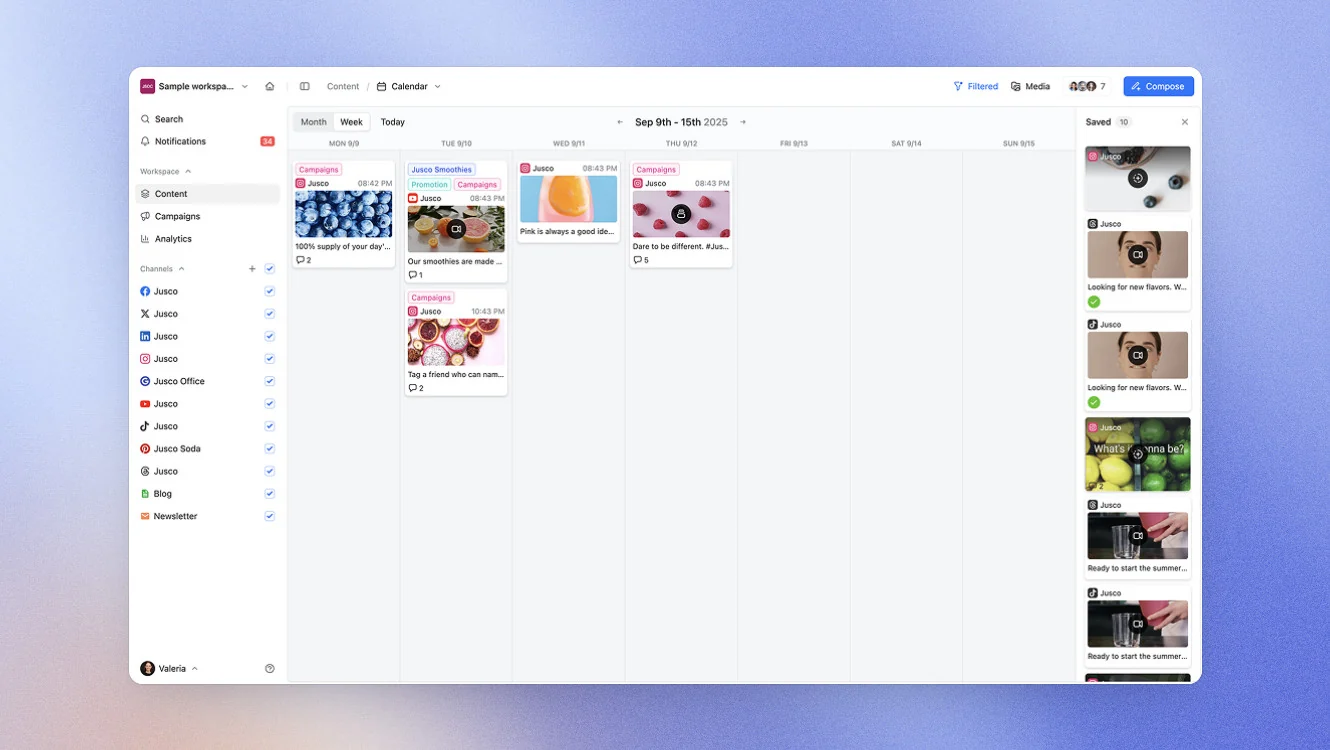Toggle the Blog channel checkbox
Screen dimensions: 1330x750
(x=270, y=494)
